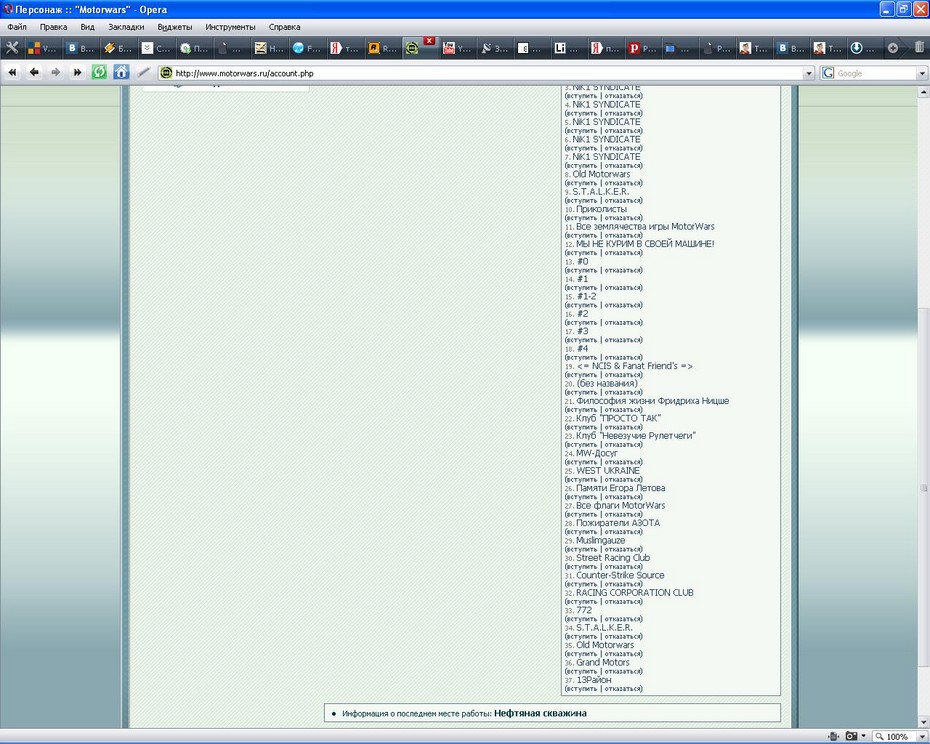The image size is (930, 744).
Task: Click the wand (password) toolbar icon
Action: [x=144, y=72]
